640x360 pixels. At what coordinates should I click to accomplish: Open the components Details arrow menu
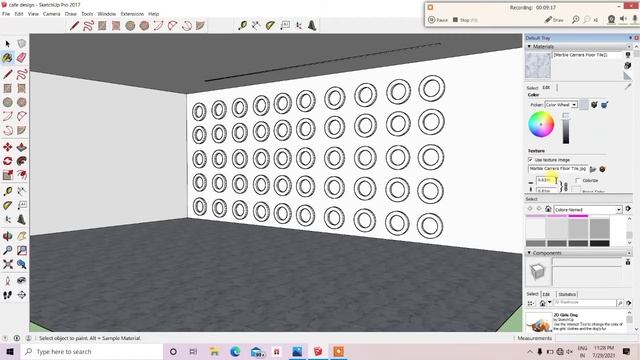629,303
